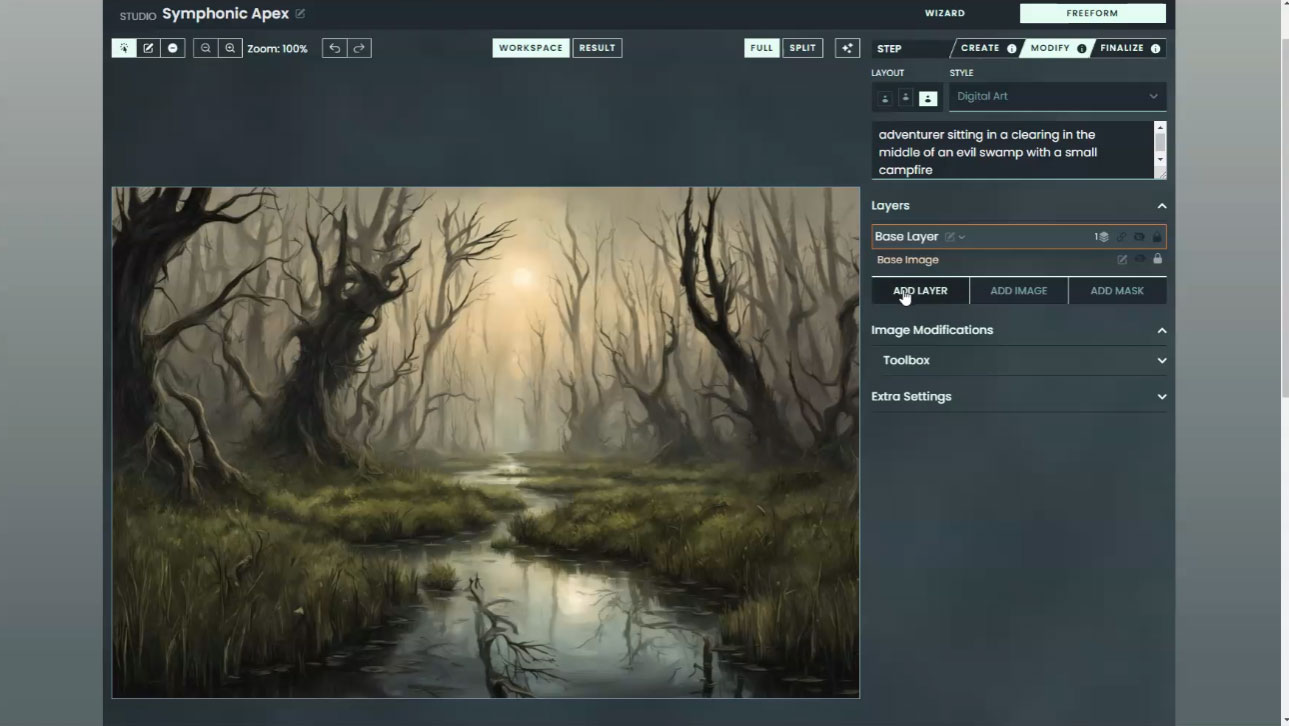Undo the last action
This screenshot has width=1289, height=726.
(x=335, y=48)
